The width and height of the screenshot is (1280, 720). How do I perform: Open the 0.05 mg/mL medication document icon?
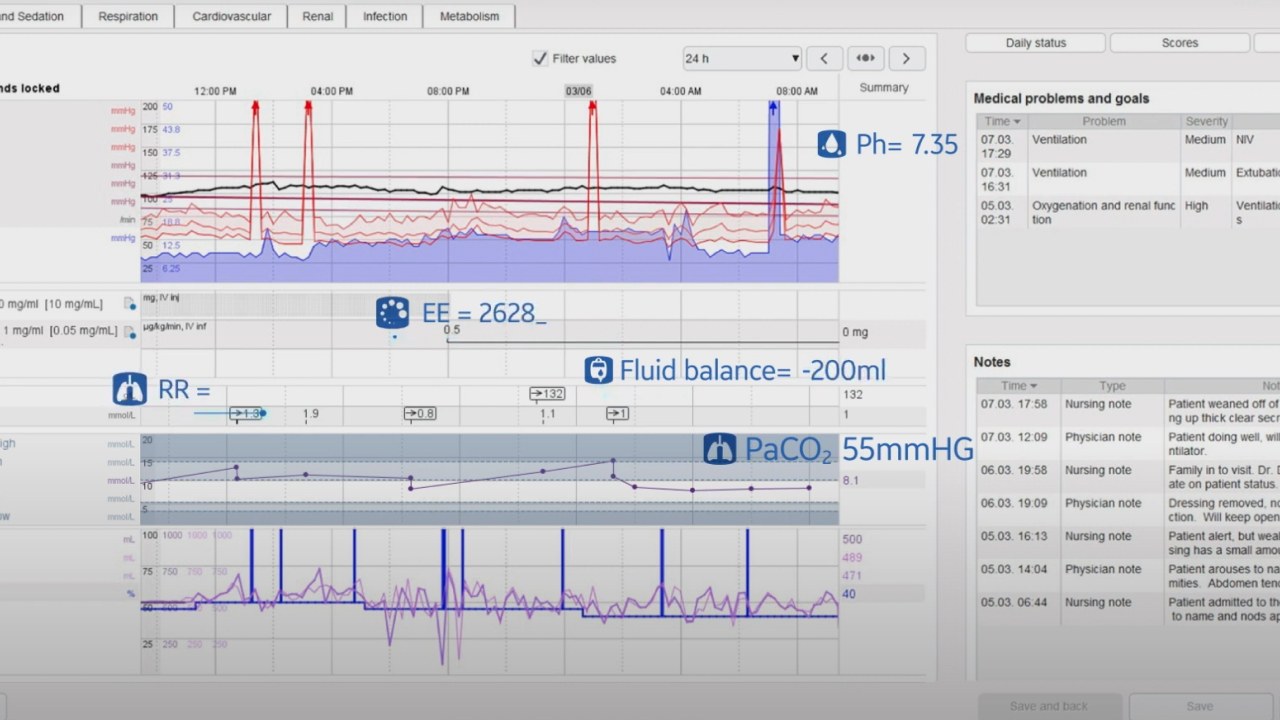pyautogui.click(x=130, y=331)
